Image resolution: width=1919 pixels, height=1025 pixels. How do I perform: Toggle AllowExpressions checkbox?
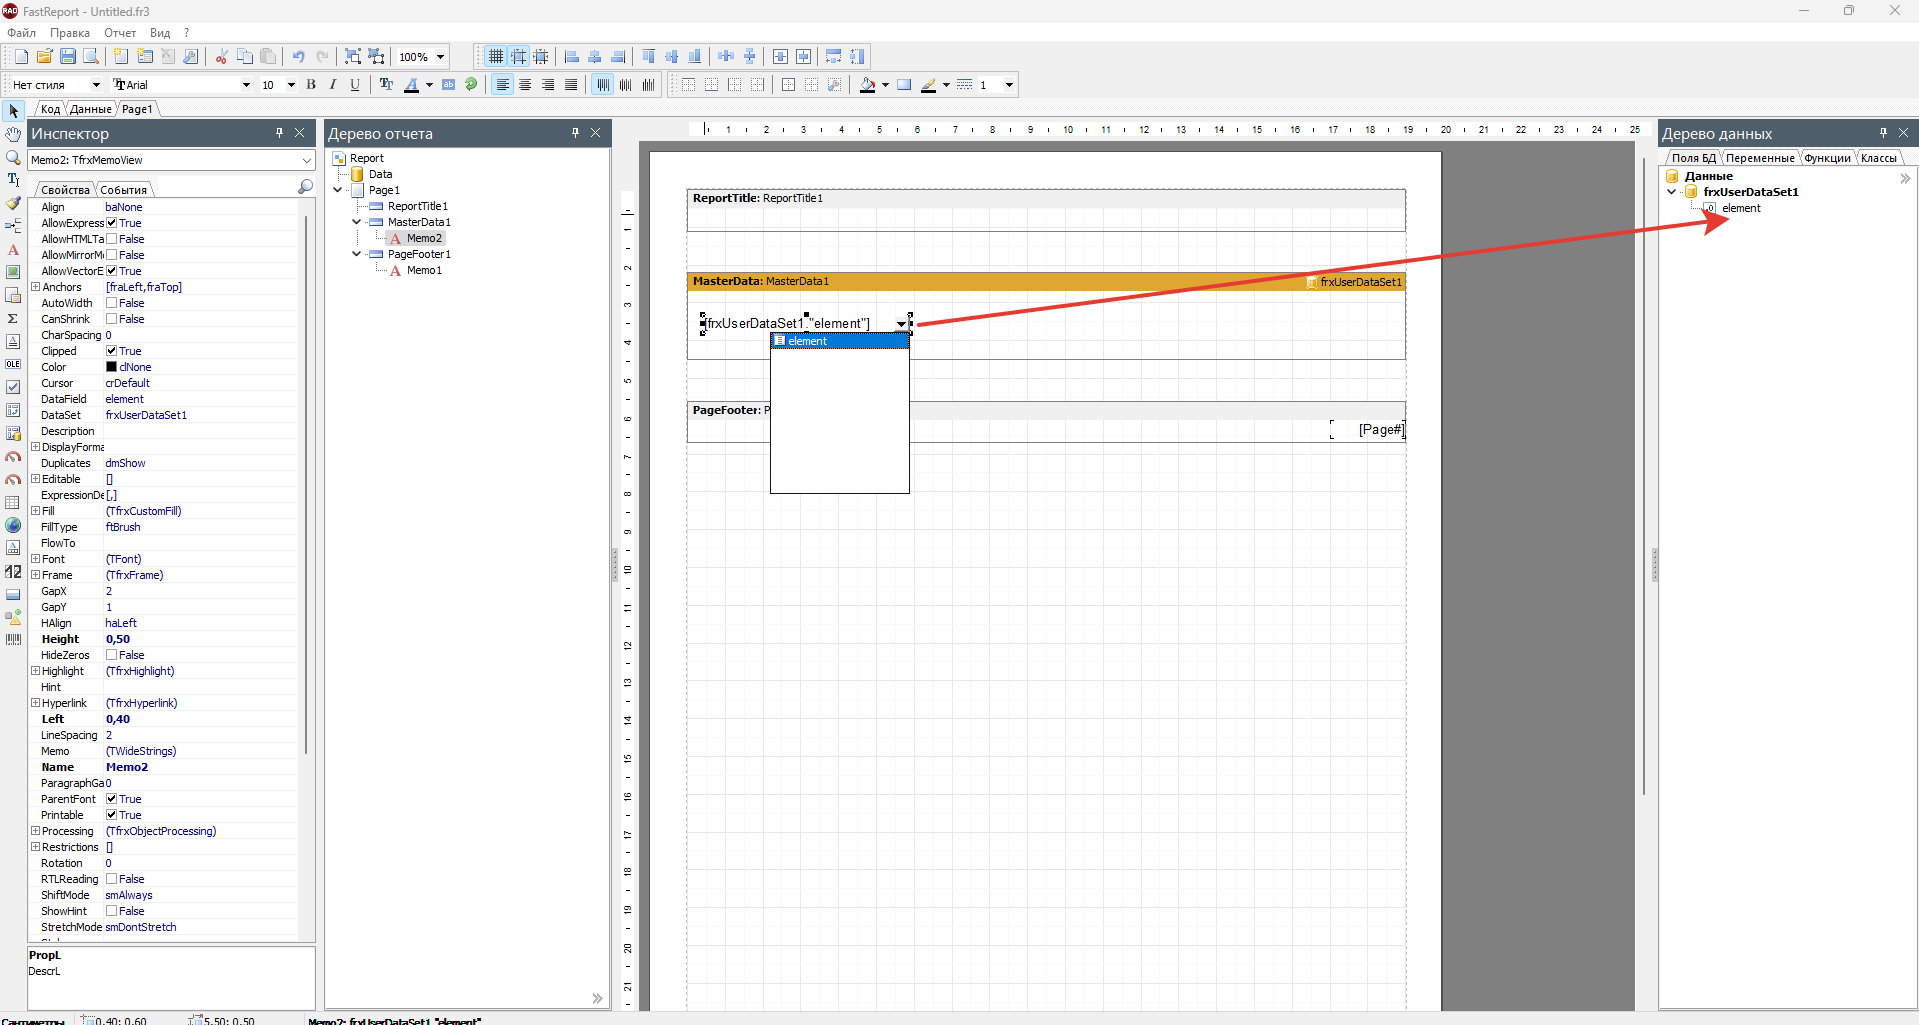tap(112, 223)
